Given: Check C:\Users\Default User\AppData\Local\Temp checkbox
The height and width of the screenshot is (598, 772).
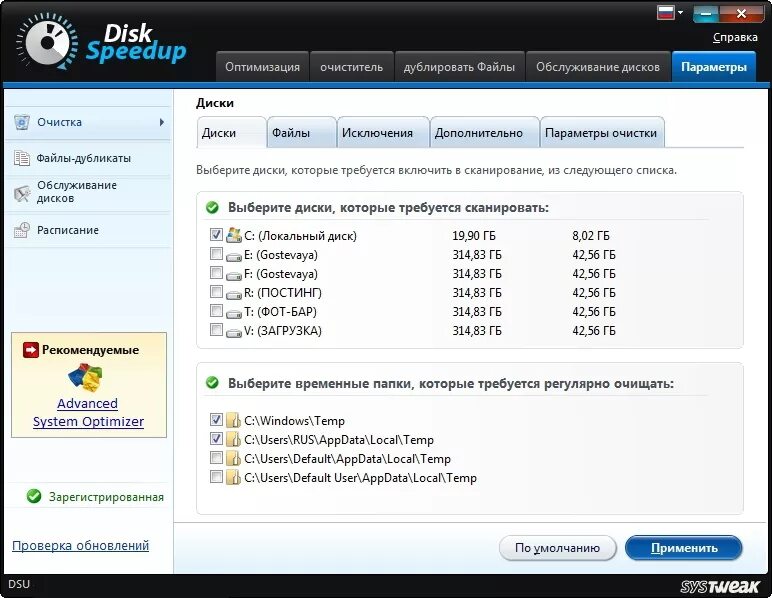Looking at the screenshot, I should [216, 476].
